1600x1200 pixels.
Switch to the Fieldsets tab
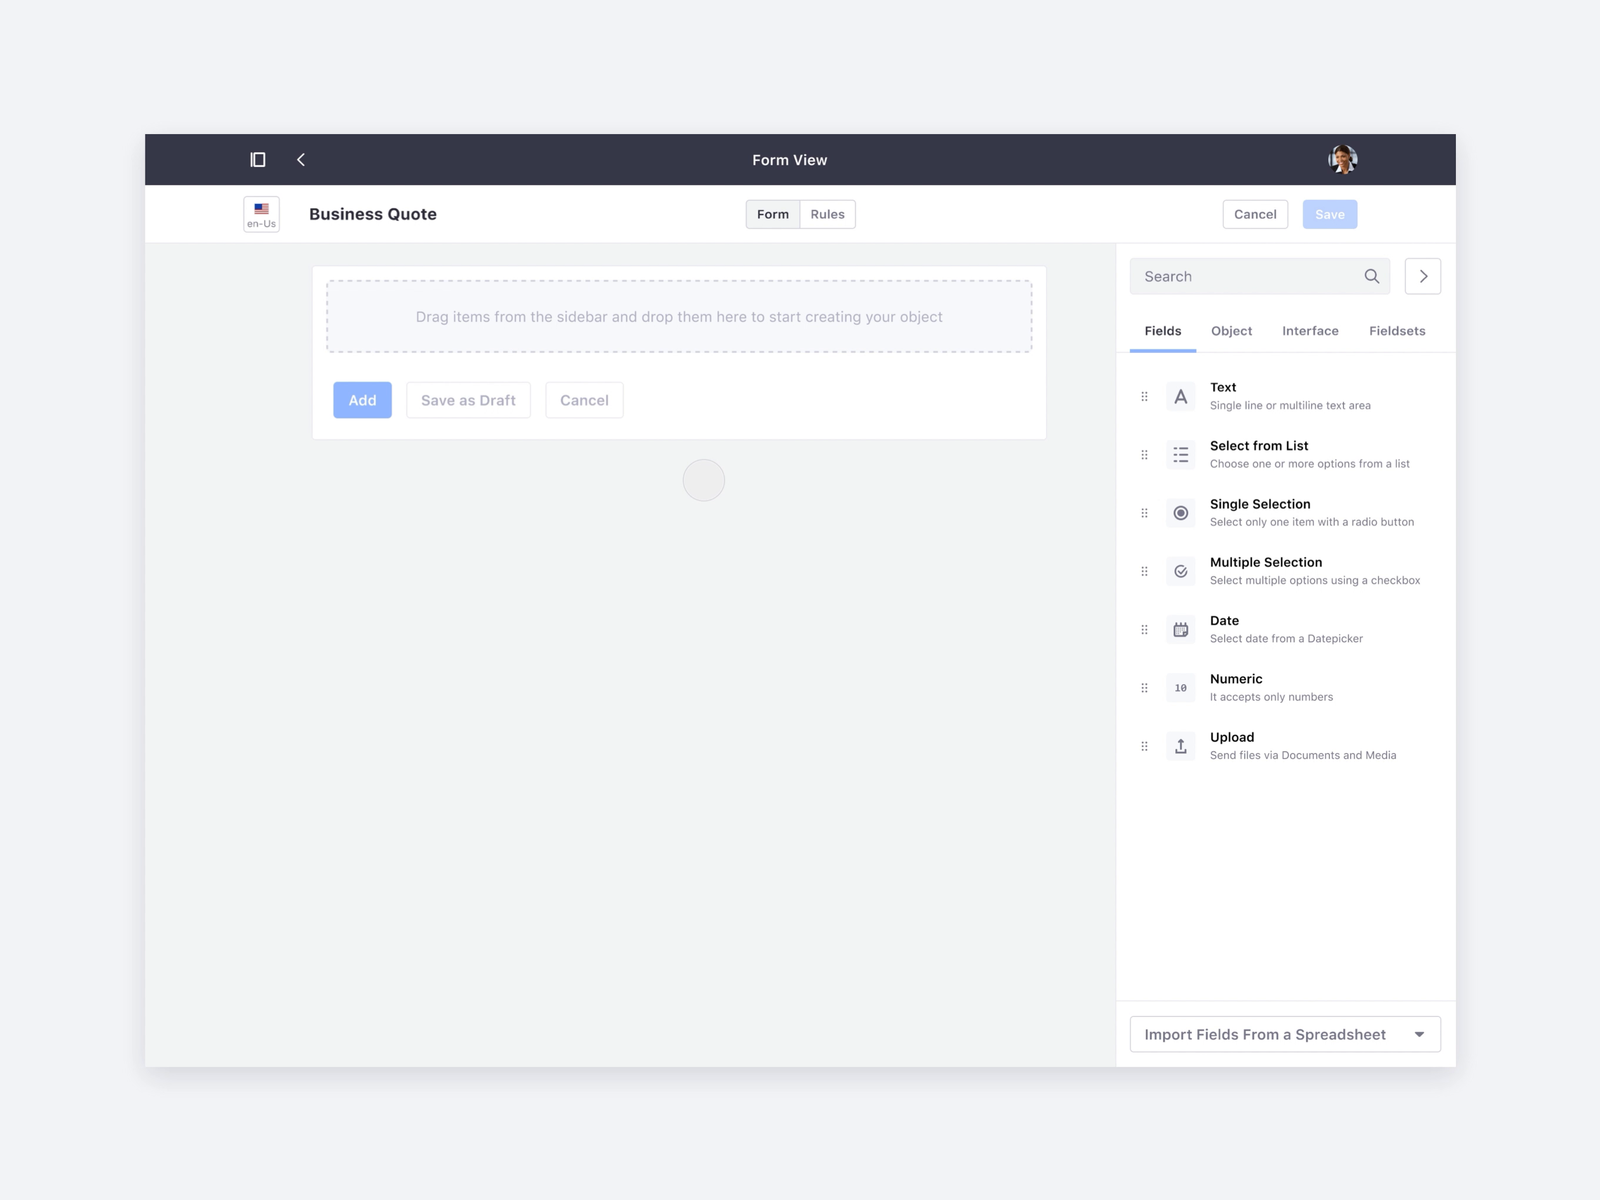tap(1397, 331)
